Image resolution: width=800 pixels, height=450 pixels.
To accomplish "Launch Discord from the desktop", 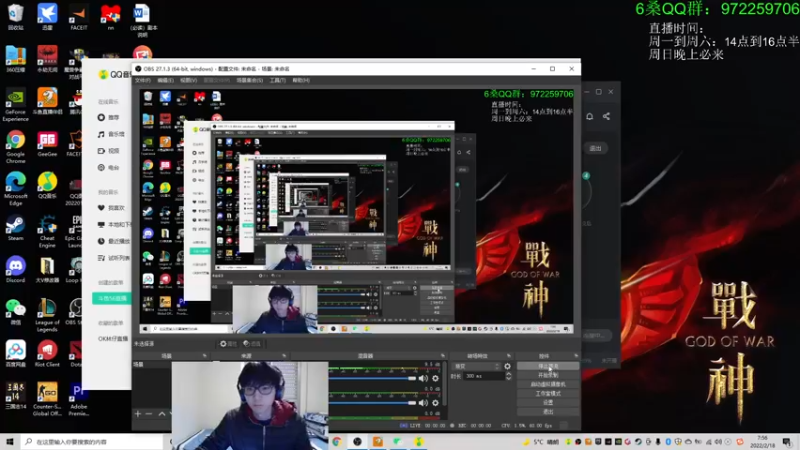I will click(15, 269).
